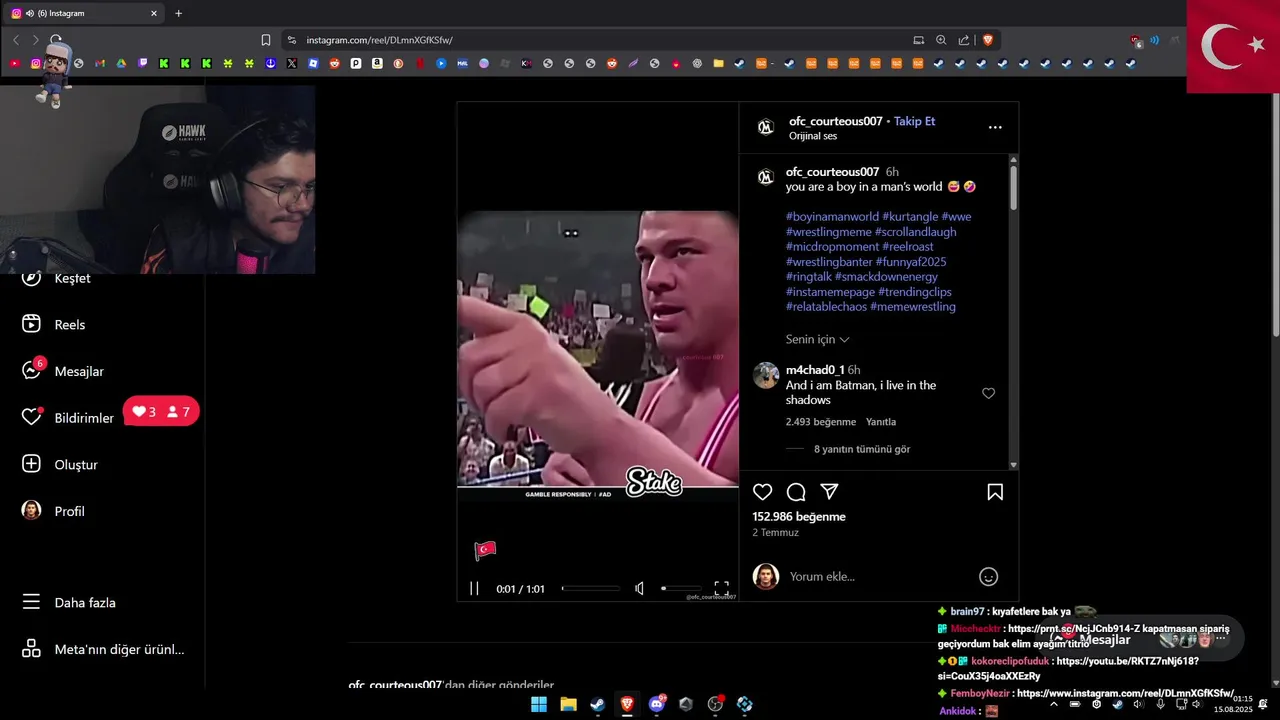Expand '8 yanıtın tümünü gör' replies

[x=862, y=449]
